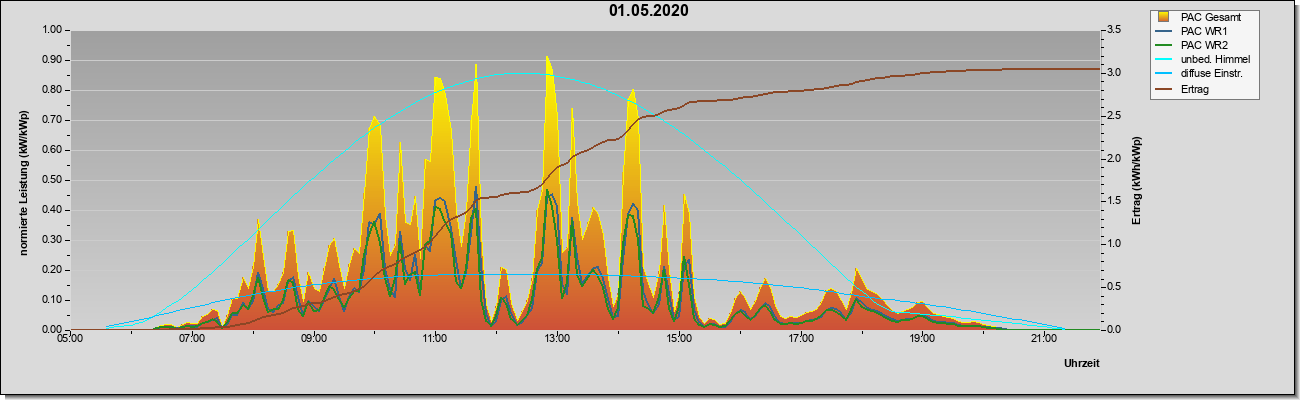
Task: Click the 0.90 left axis value
Action: click(52, 60)
